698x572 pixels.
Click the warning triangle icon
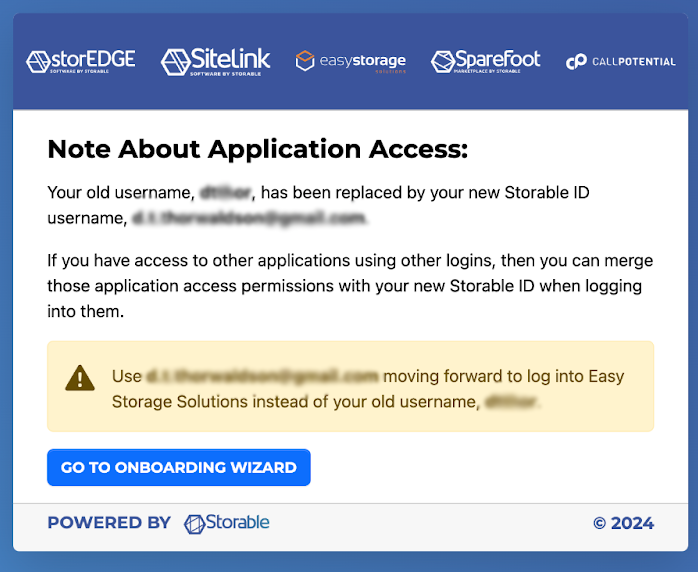coord(80,378)
